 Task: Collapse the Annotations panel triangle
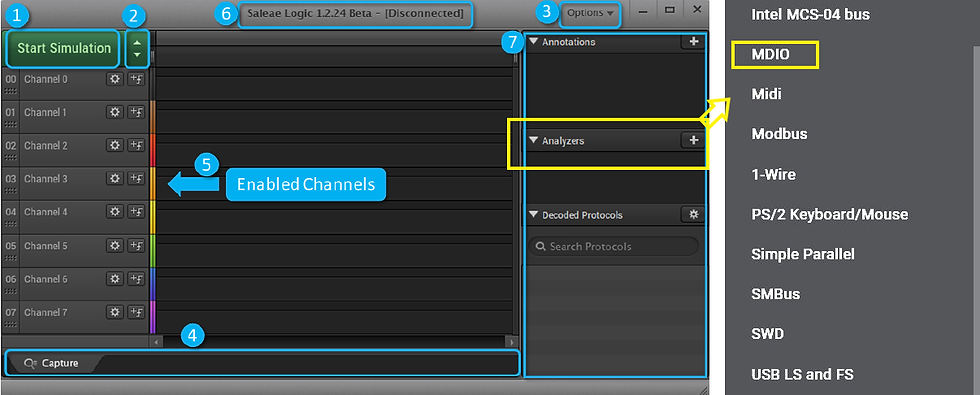[x=533, y=42]
